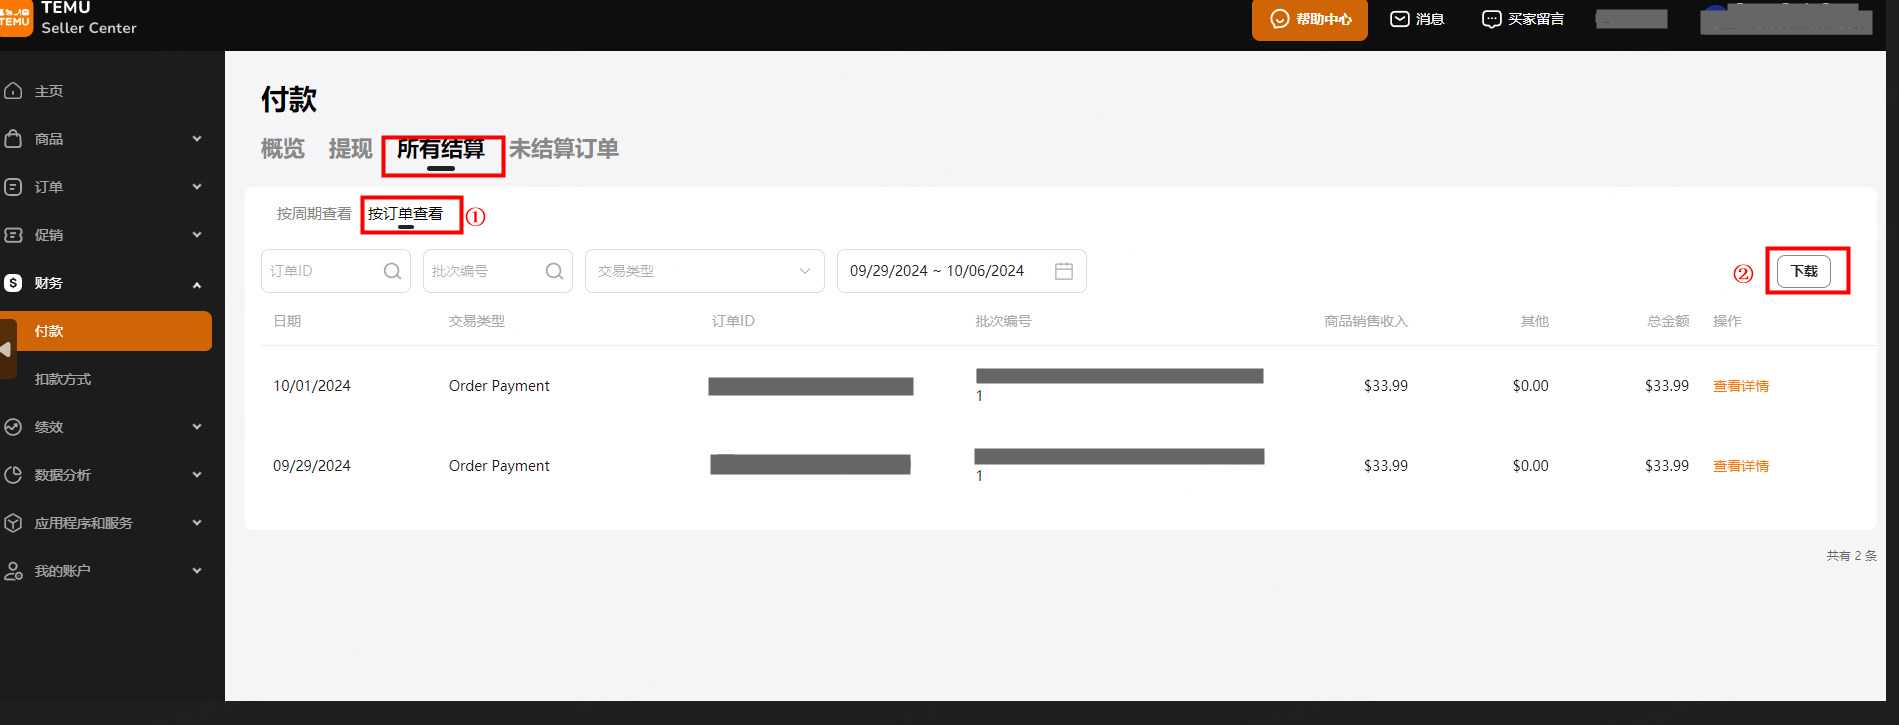1899x725 pixels.
Task: Click the search icon in 批次编号 field
Action: click(x=554, y=271)
